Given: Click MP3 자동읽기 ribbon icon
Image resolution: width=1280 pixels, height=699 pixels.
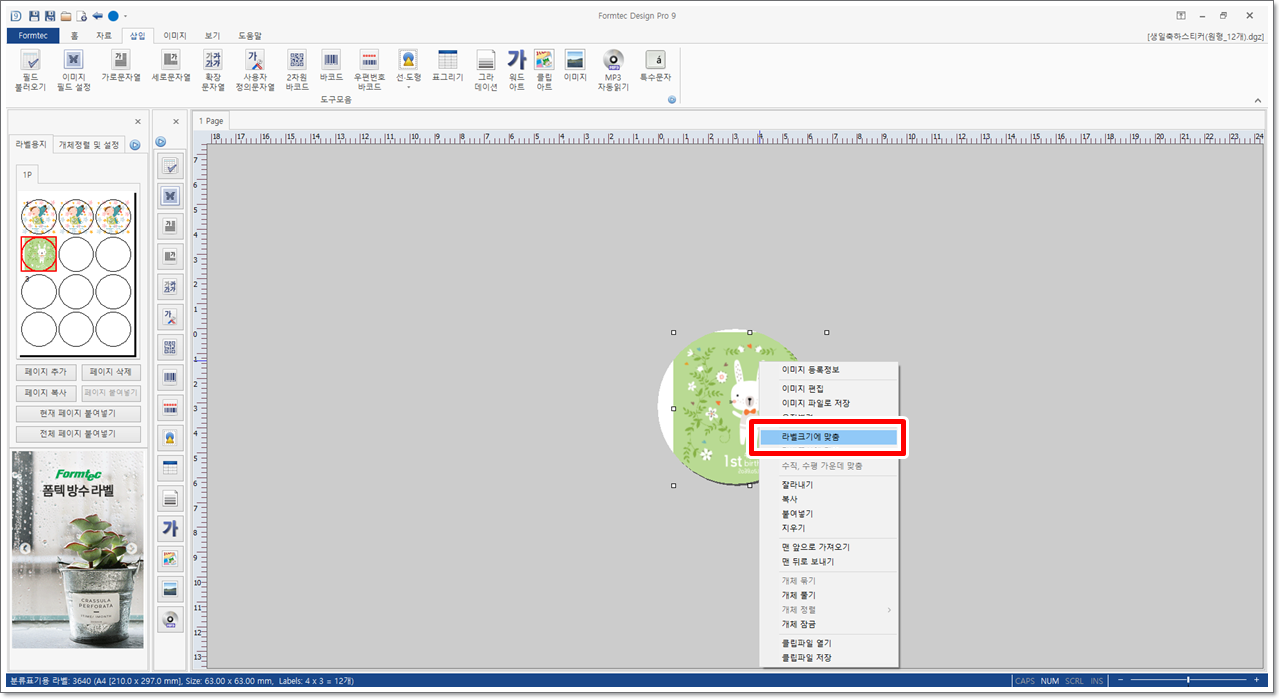Looking at the screenshot, I should tap(613, 70).
